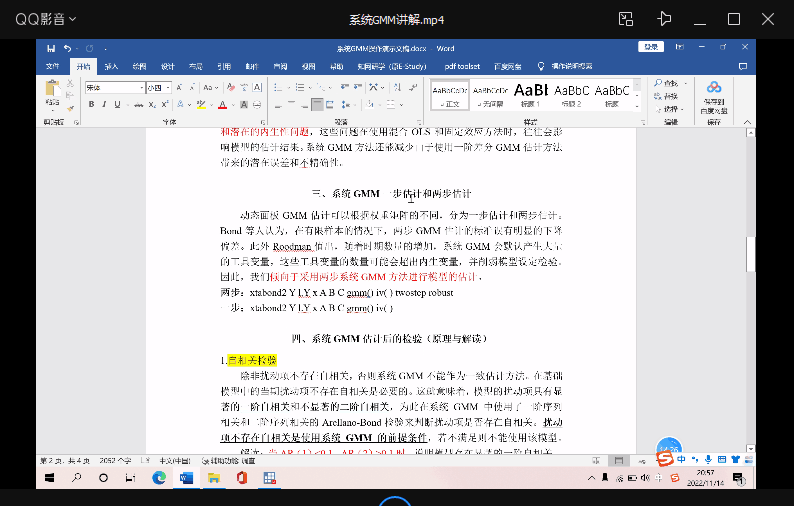Toggle Superscript formatting
The image size is (794, 506).
coord(165,104)
